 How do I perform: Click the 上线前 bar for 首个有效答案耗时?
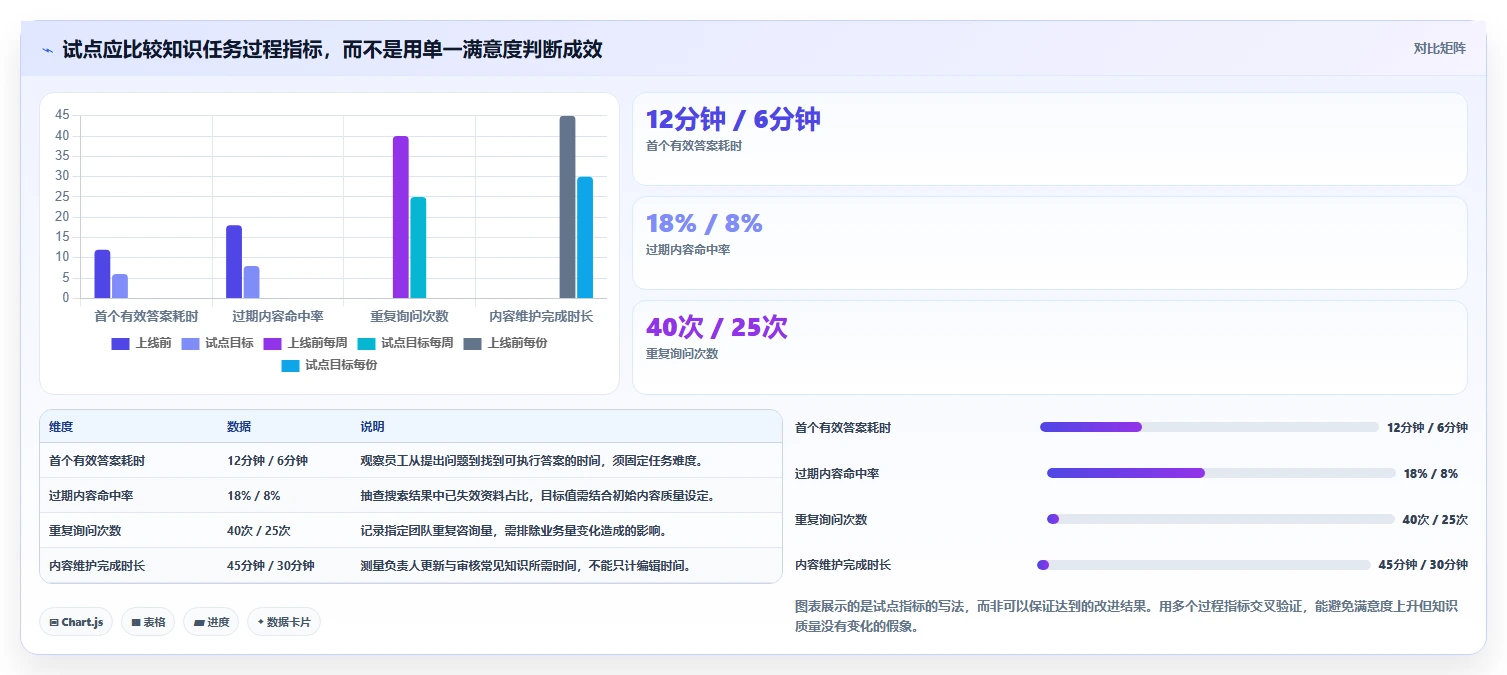pos(102,274)
